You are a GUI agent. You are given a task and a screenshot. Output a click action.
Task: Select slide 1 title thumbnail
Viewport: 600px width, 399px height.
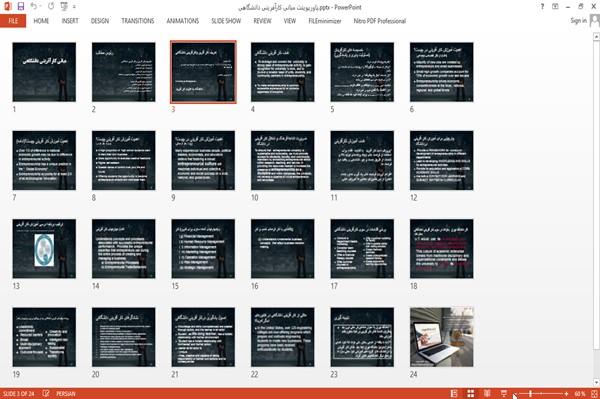point(44,72)
